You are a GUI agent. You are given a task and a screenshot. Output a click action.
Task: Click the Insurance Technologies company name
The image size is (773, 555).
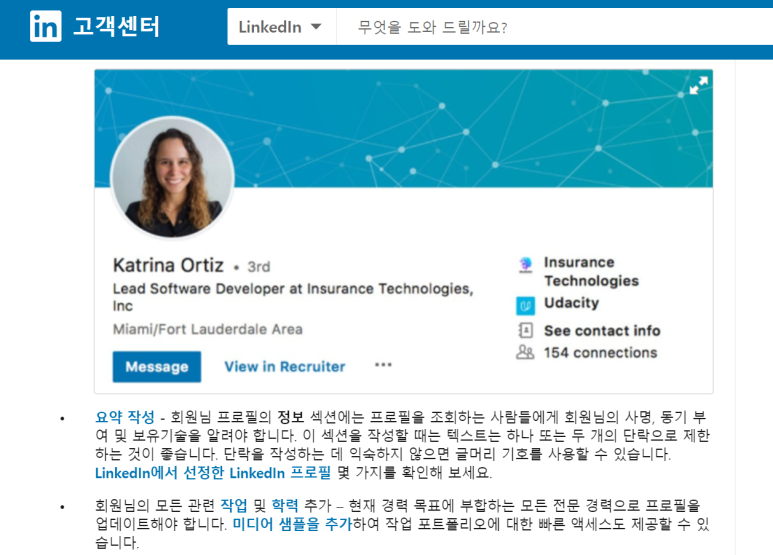click(591, 271)
